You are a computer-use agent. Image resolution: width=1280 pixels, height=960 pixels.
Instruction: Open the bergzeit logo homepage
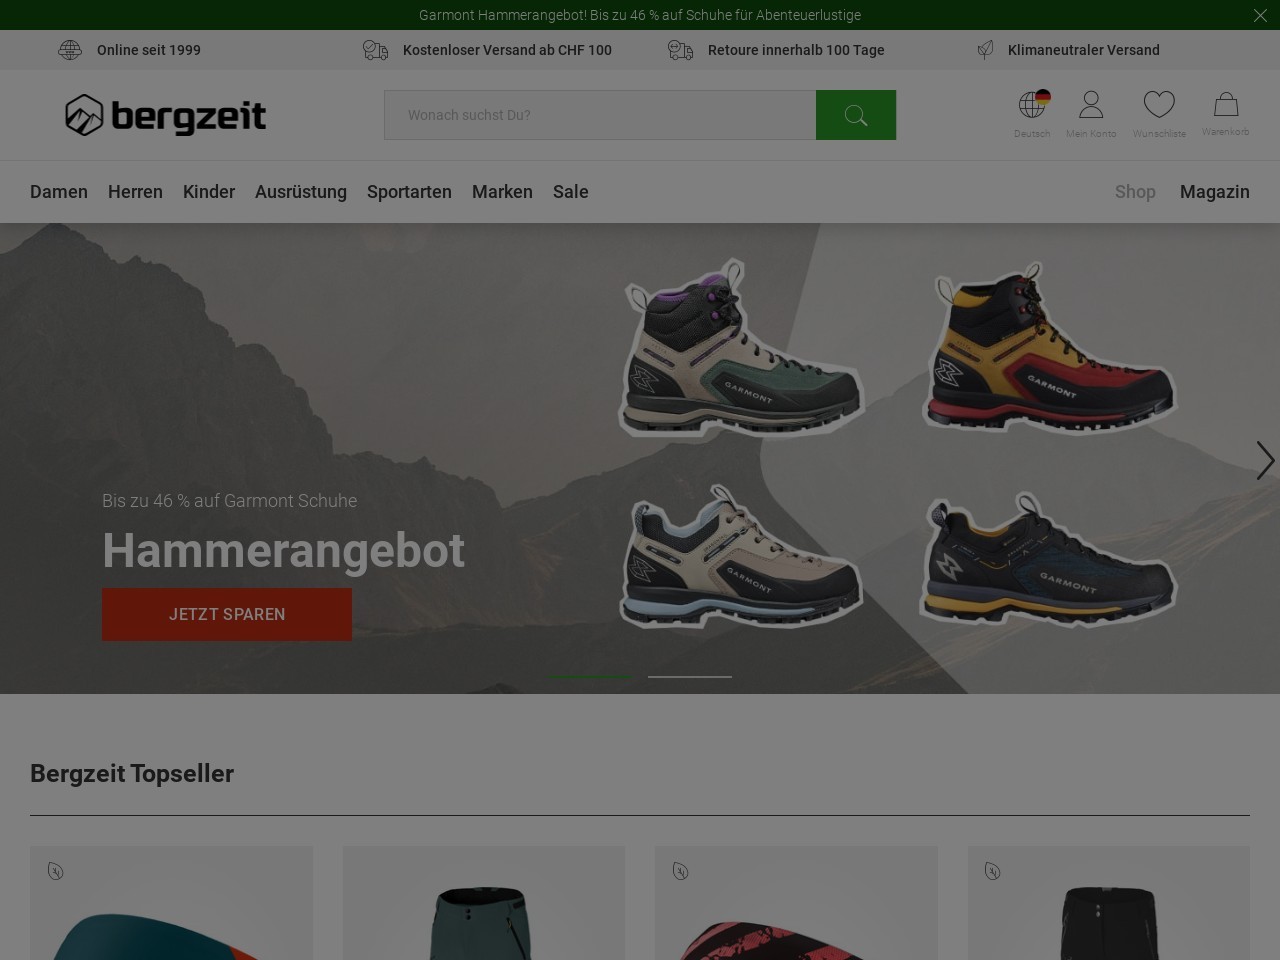[x=166, y=115]
